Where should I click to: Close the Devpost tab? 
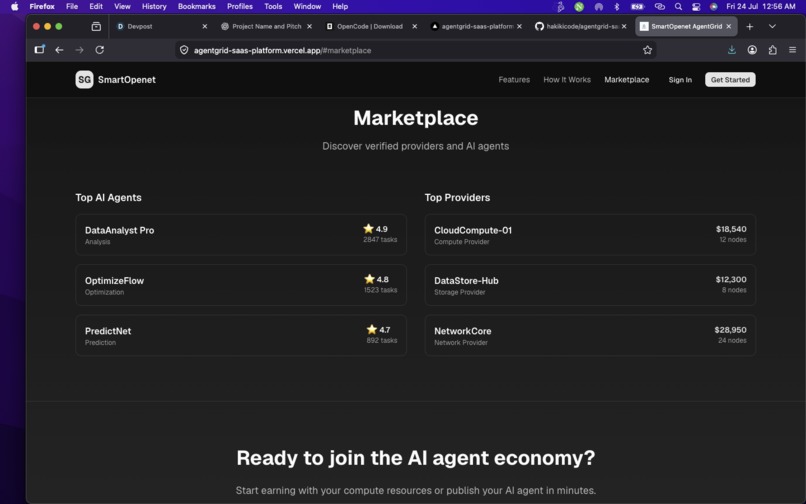click(x=205, y=26)
